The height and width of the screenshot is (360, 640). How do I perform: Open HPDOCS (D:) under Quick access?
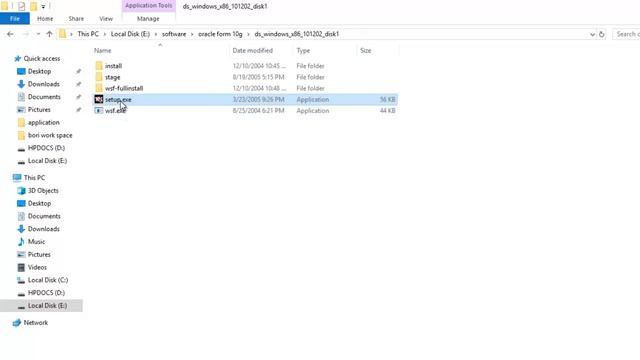tap(46, 148)
